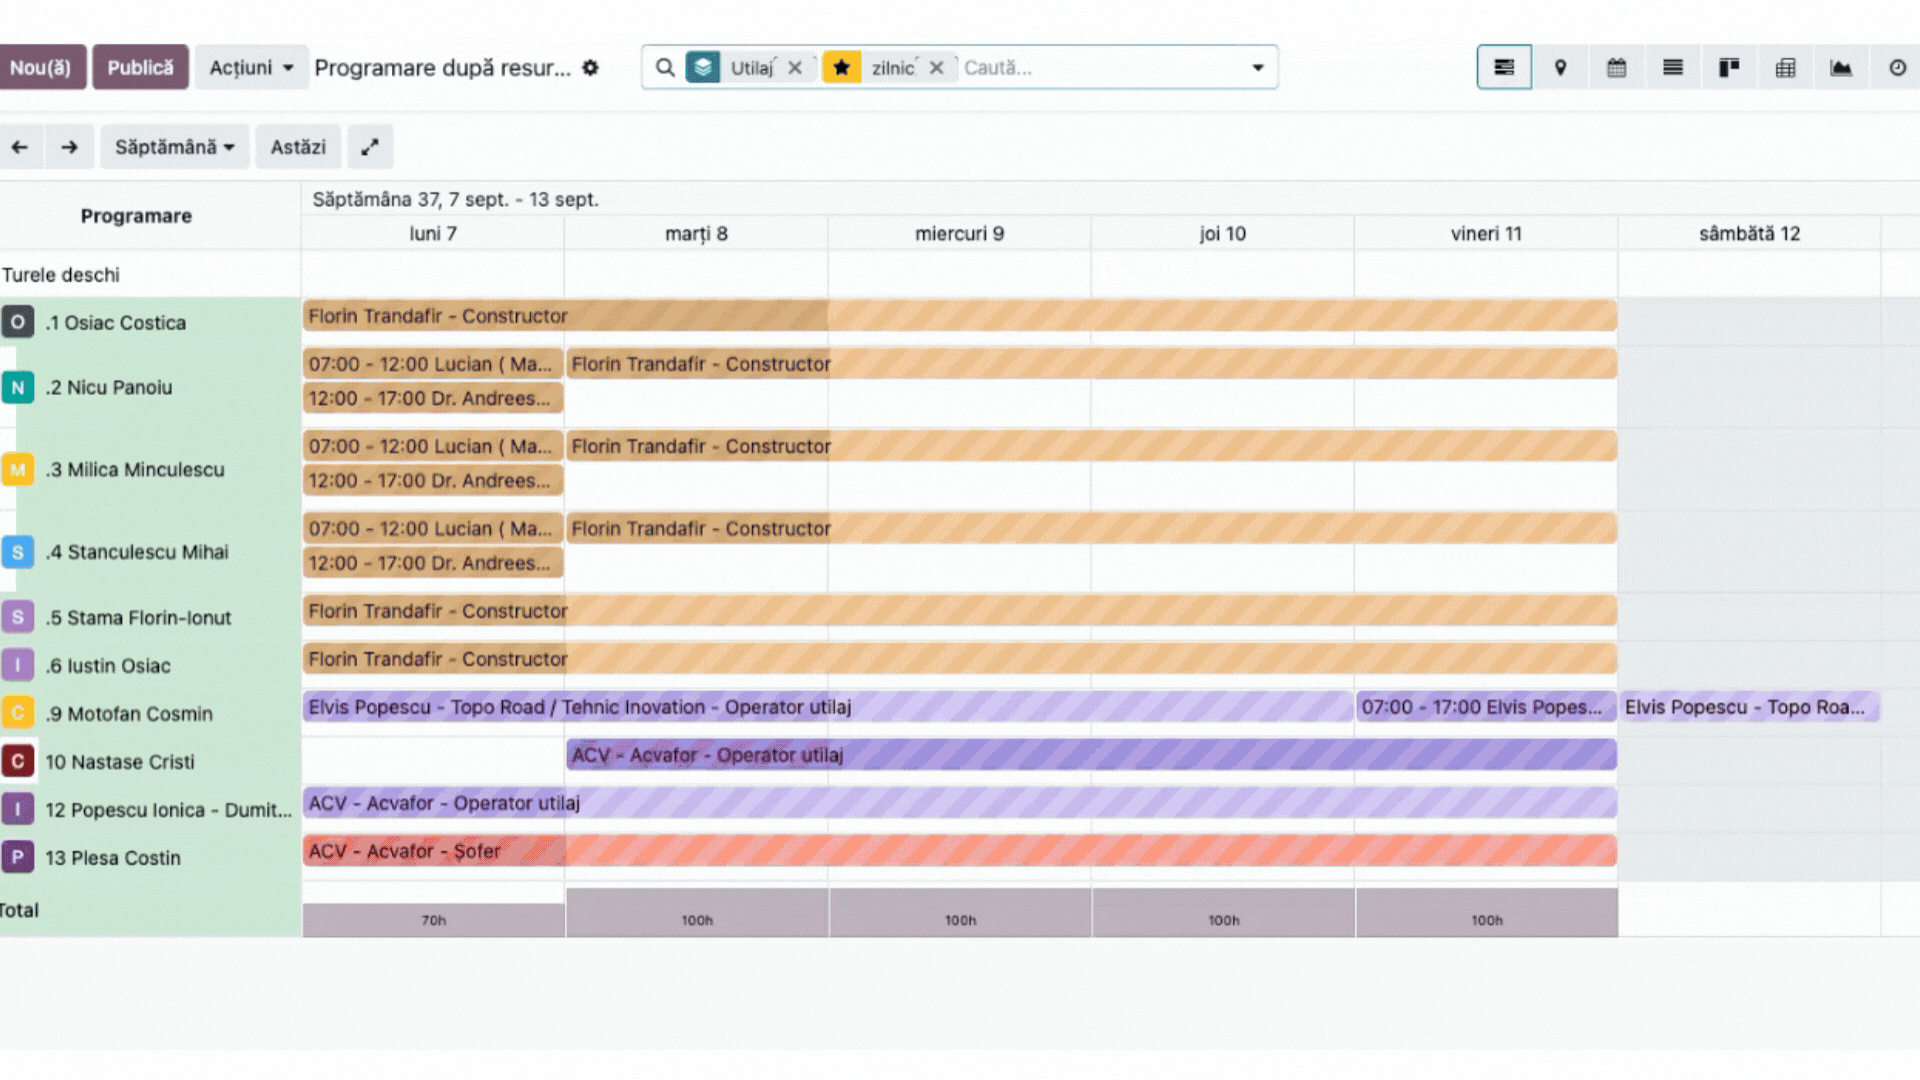Screen dimensions: 1920x1080
Task: Open the pivot table view icon
Action: tap(1785, 67)
